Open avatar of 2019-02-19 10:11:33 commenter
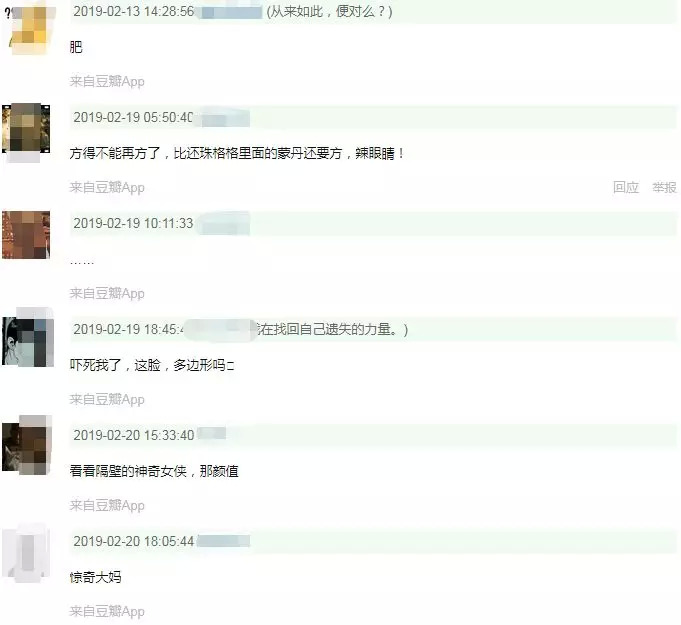This screenshot has width=681, height=625. (26, 235)
